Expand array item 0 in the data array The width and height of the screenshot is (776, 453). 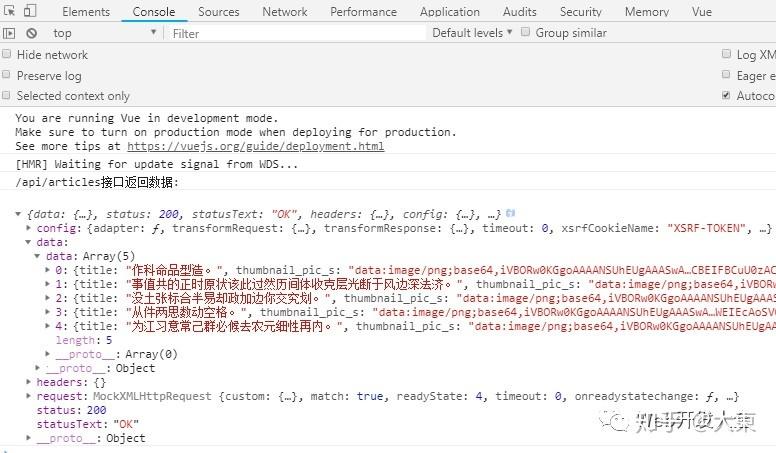(x=48, y=270)
